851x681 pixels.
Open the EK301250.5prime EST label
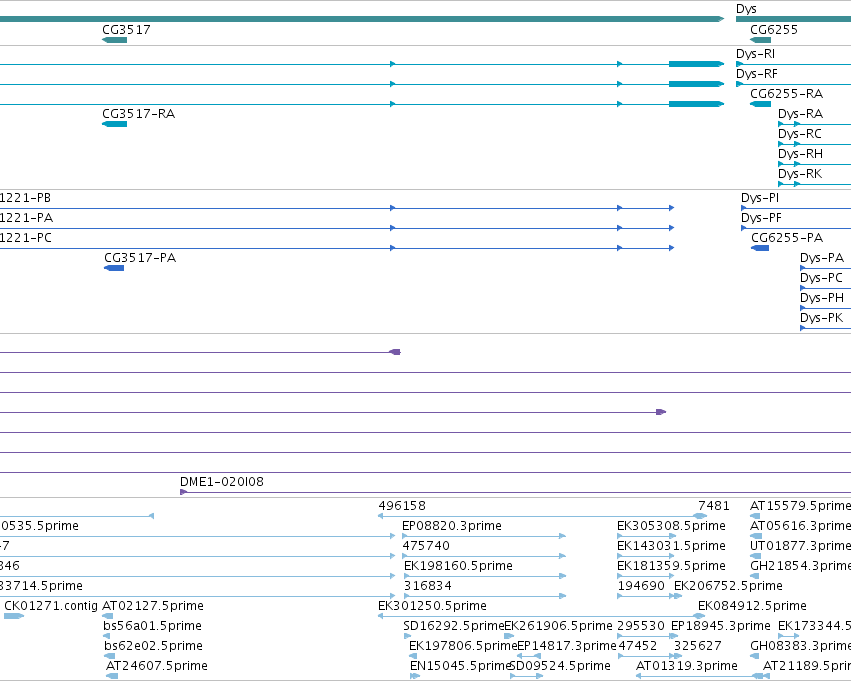[433, 607]
